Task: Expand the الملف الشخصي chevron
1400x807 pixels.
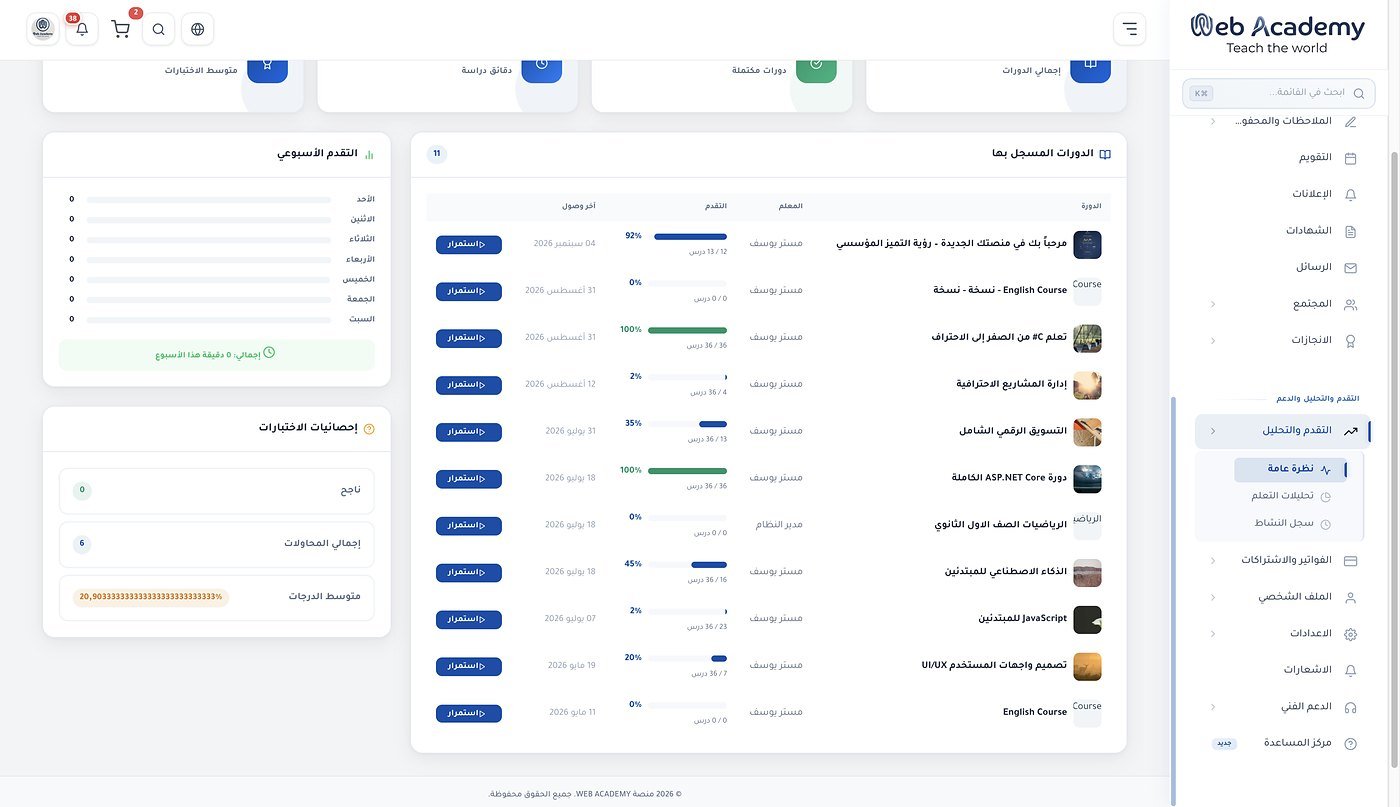Action: [x=1213, y=597]
